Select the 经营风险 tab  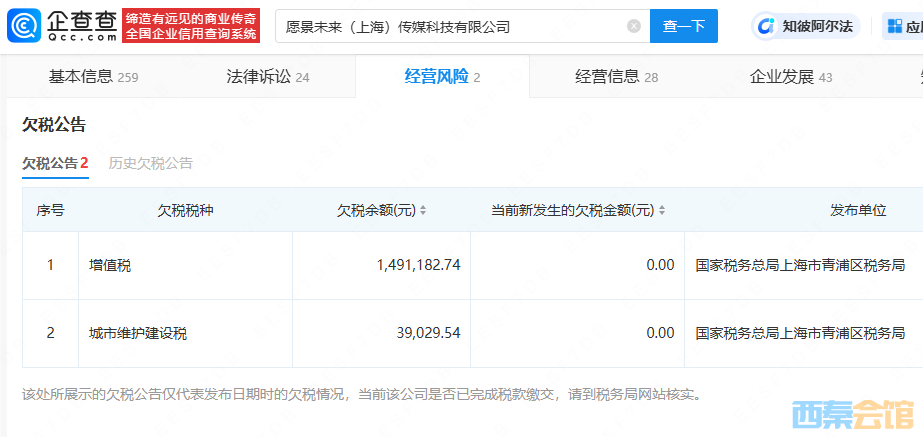coord(442,77)
